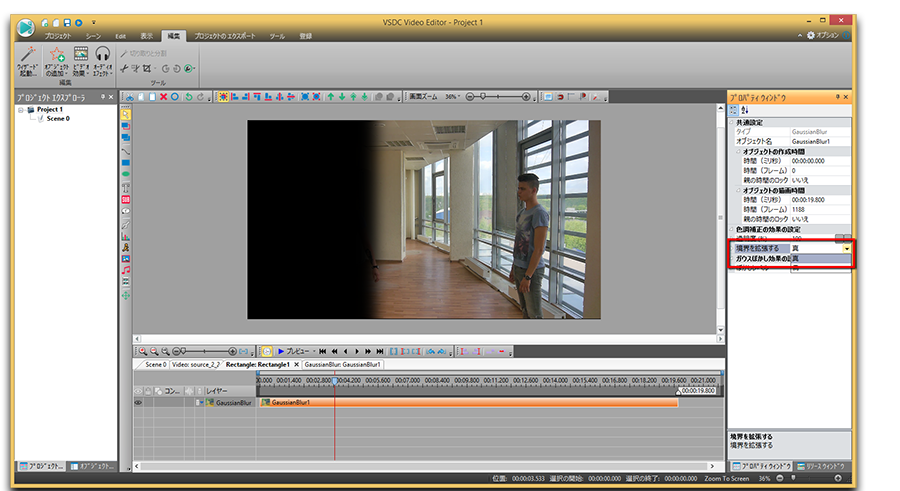Adjust the screen zoom slider handle
The width and height of the screenshot is (900, 491).
tap(483, 97)
